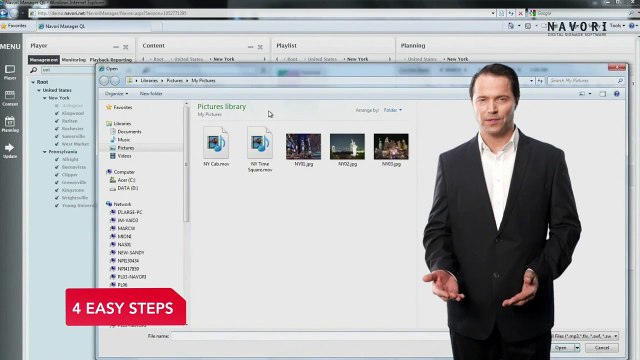Open the Documents library
Screen dimensions: 640x360
(125, 131)
